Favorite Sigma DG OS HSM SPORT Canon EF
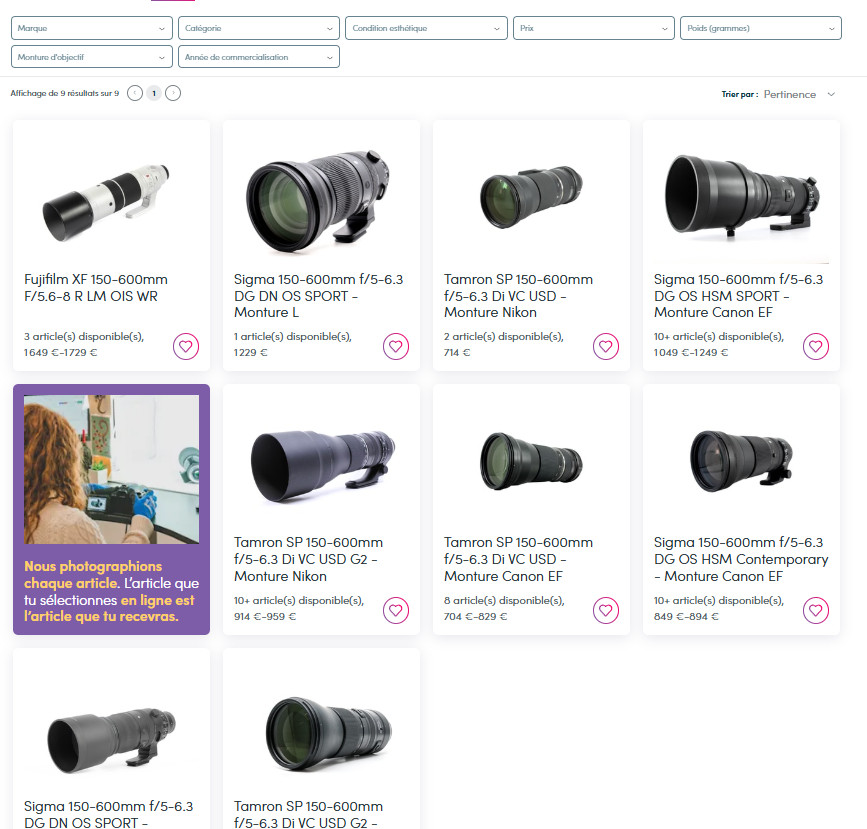This screenshot has height=829, width=867. pyautogui.click(x=816, y=346)
